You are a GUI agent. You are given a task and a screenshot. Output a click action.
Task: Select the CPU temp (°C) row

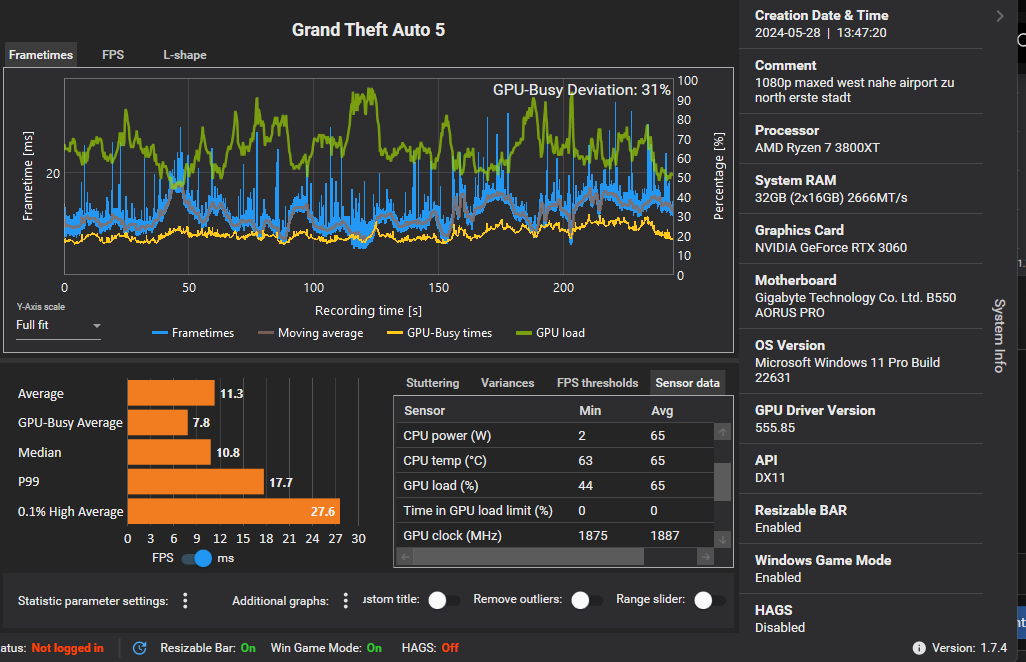[x=554, y=461]
